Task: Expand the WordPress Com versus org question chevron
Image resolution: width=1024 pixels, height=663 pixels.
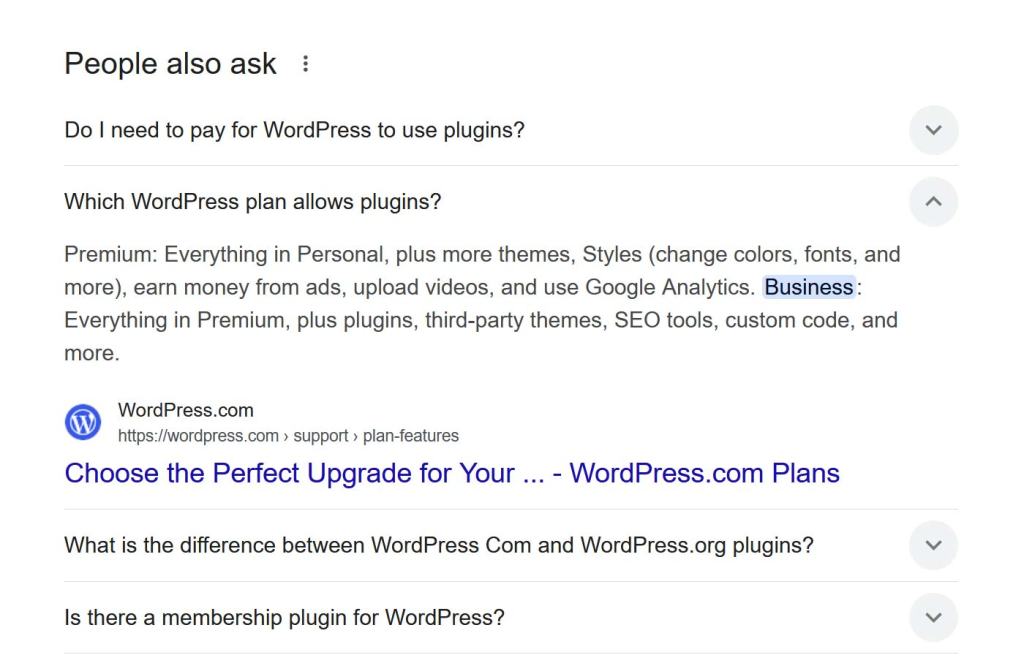Action: [933, 545]
